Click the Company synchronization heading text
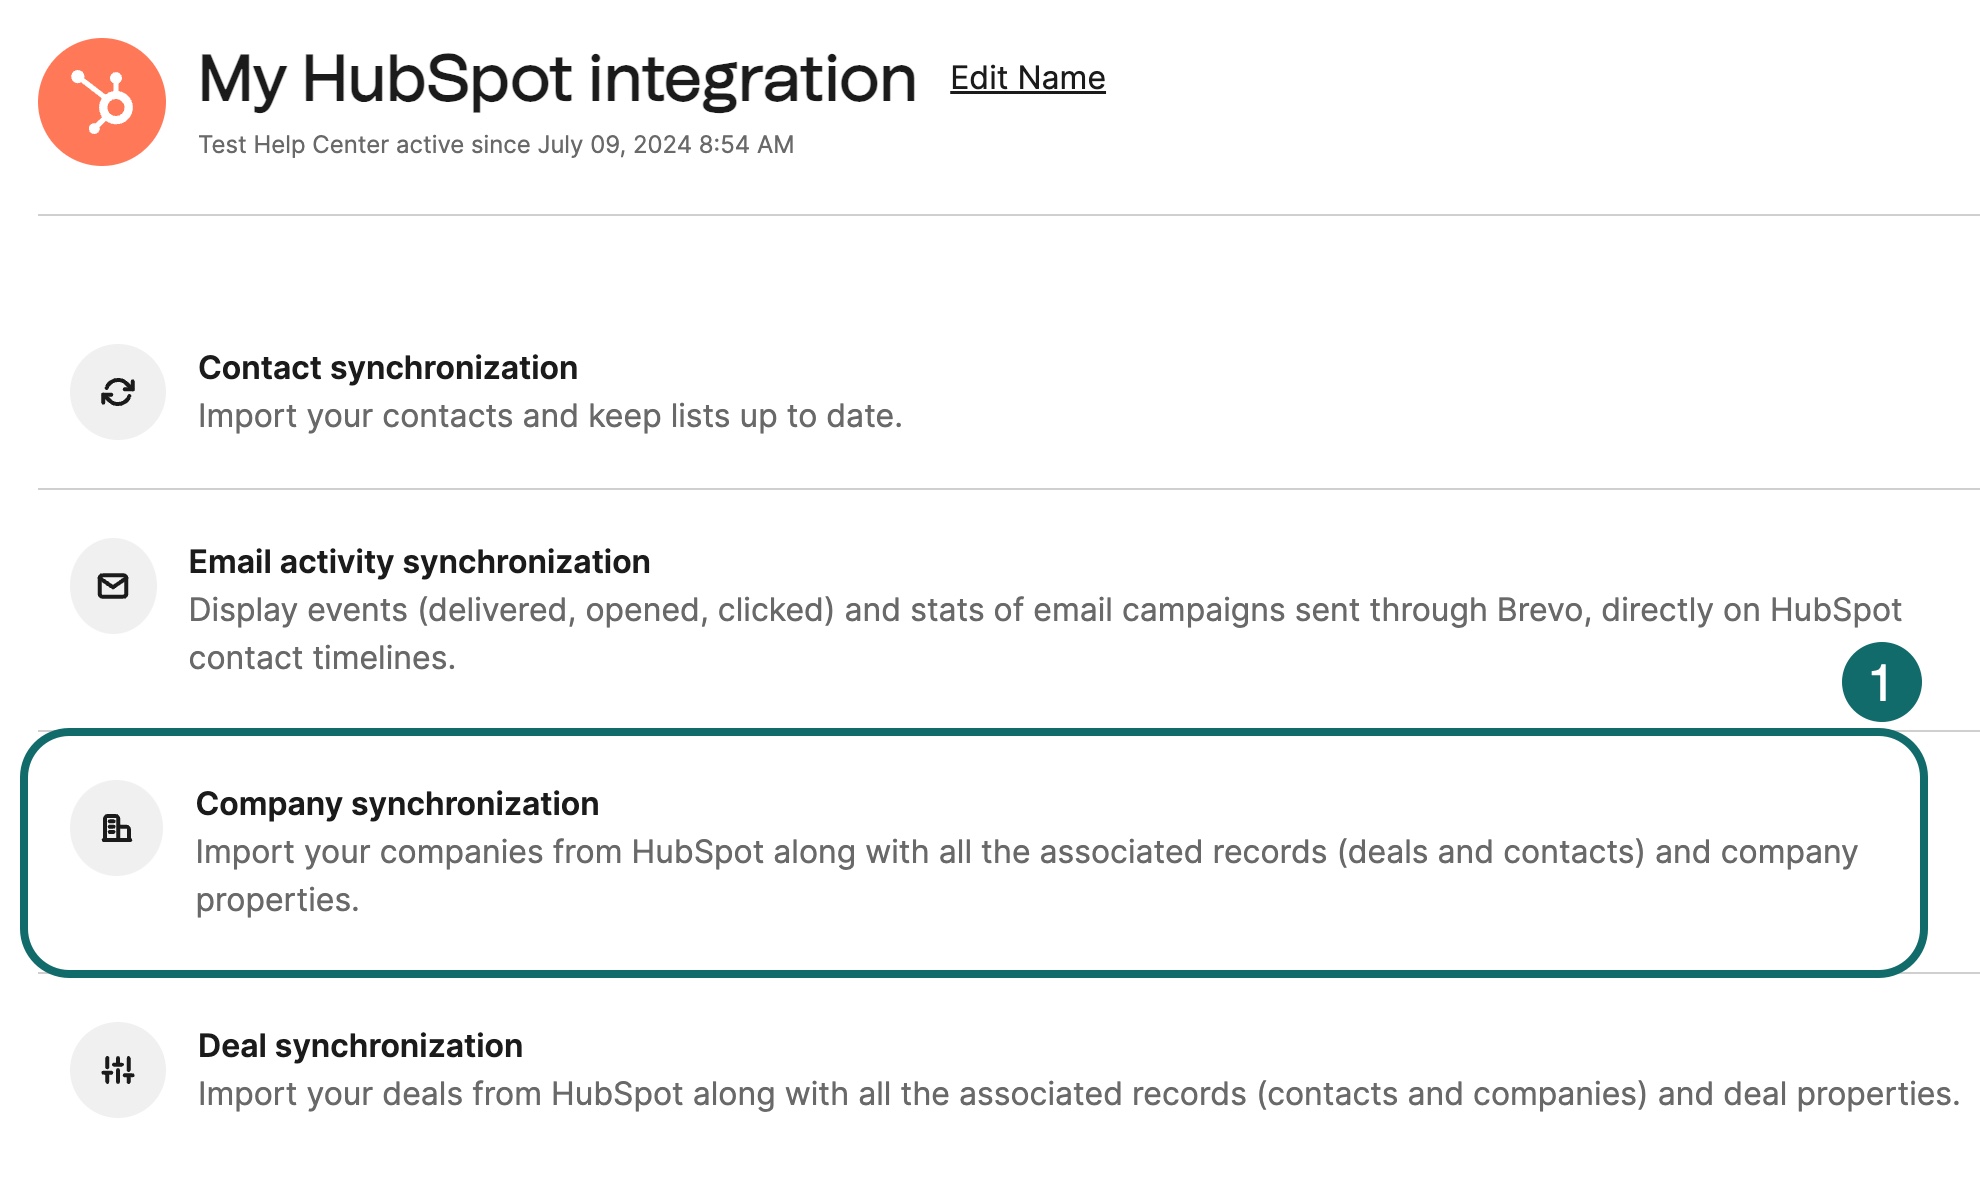The width and height of the screenshot is (1980, 1184). click(x=398, y=803)
